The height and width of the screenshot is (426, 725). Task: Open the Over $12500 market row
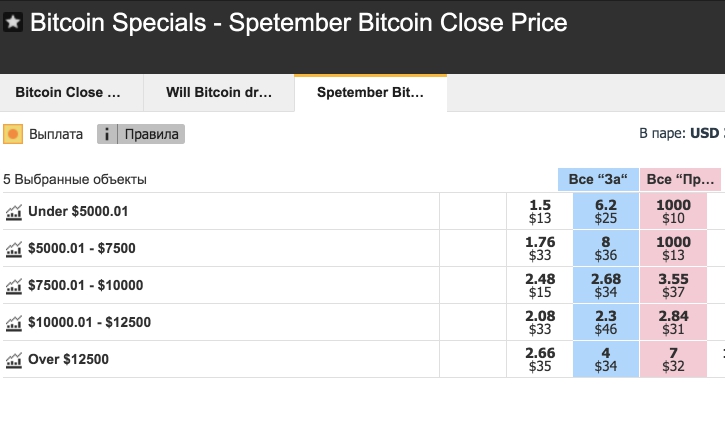221,359
